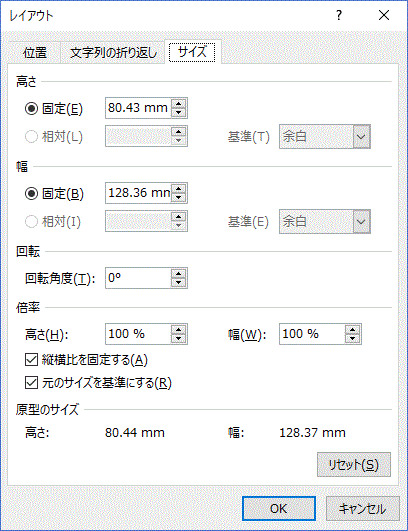Increase rotation angle with up arrow

[179, 274]
